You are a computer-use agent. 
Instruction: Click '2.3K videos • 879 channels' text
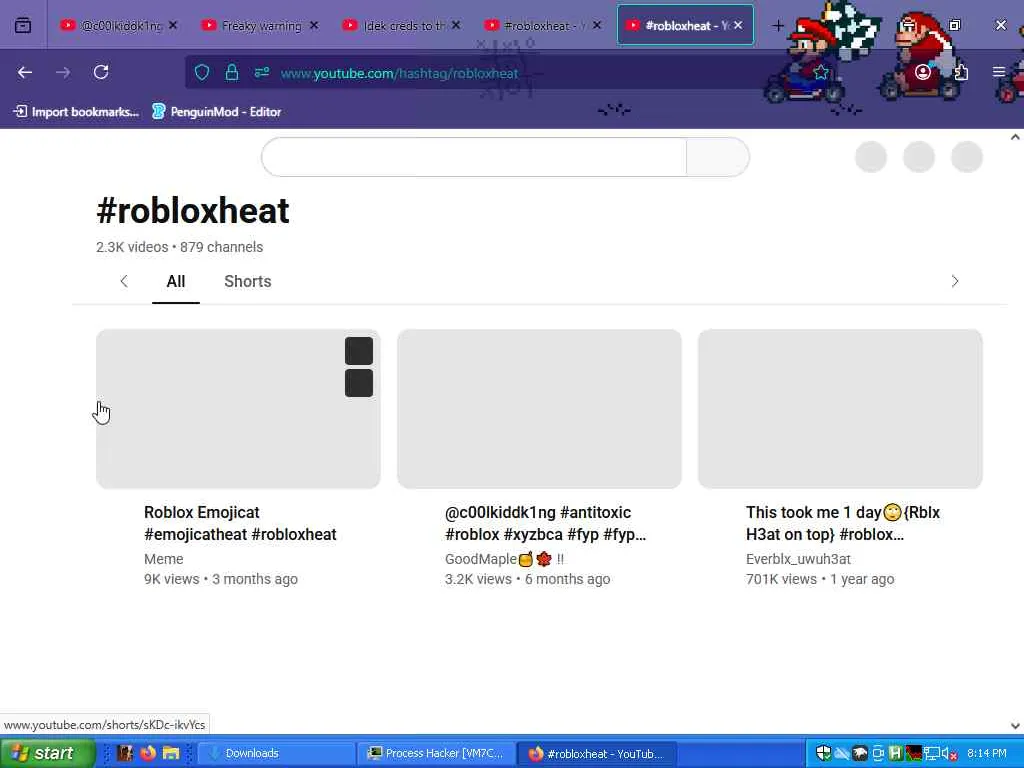180,247
